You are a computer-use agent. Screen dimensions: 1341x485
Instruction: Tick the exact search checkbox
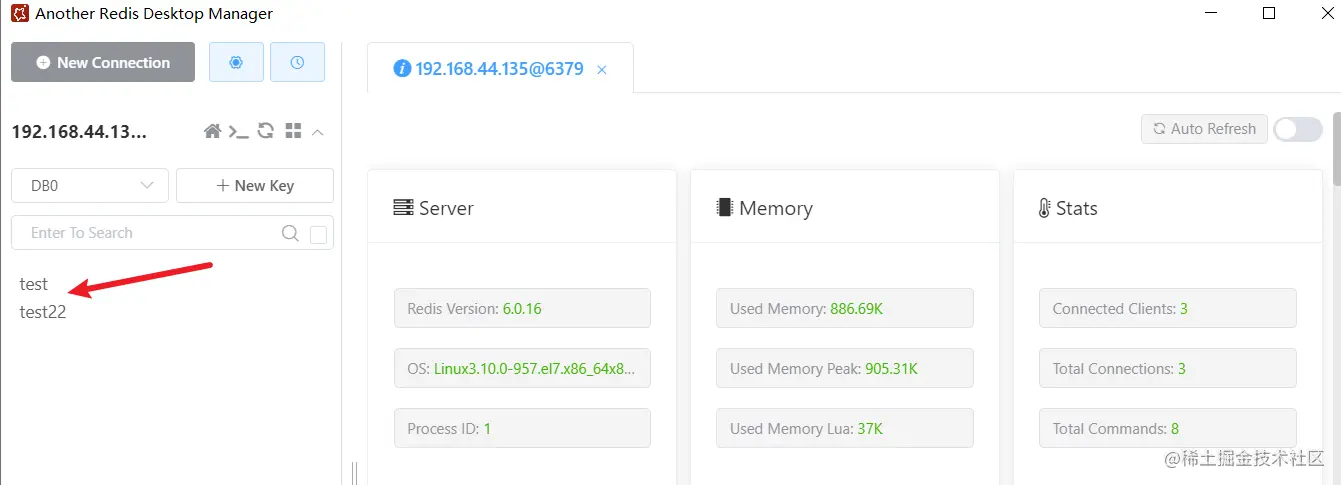pos(319,235)
